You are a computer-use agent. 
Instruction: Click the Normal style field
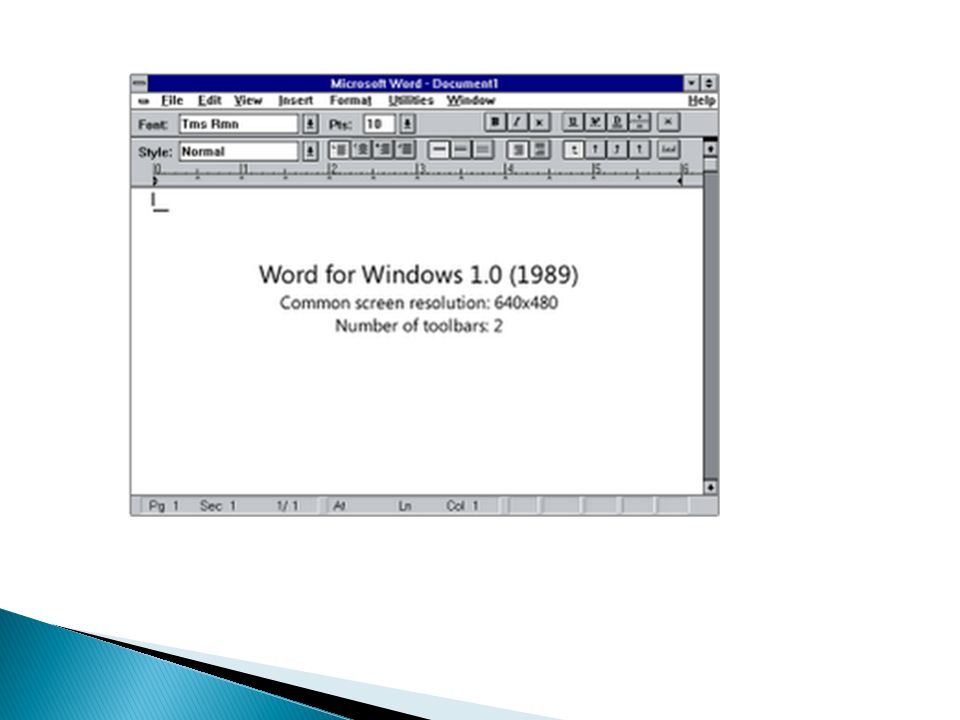pos(239,151)
